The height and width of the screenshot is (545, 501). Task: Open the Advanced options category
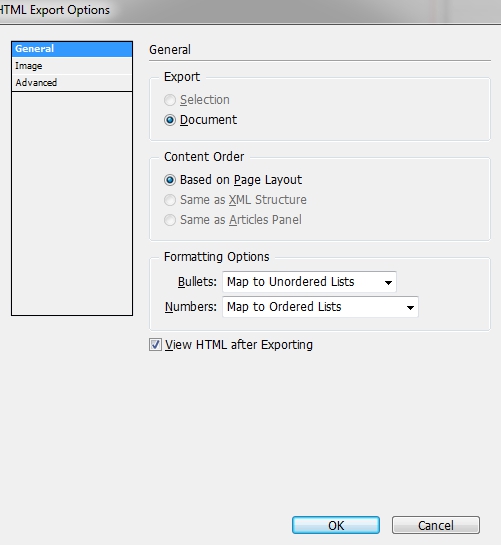(72, 83)
